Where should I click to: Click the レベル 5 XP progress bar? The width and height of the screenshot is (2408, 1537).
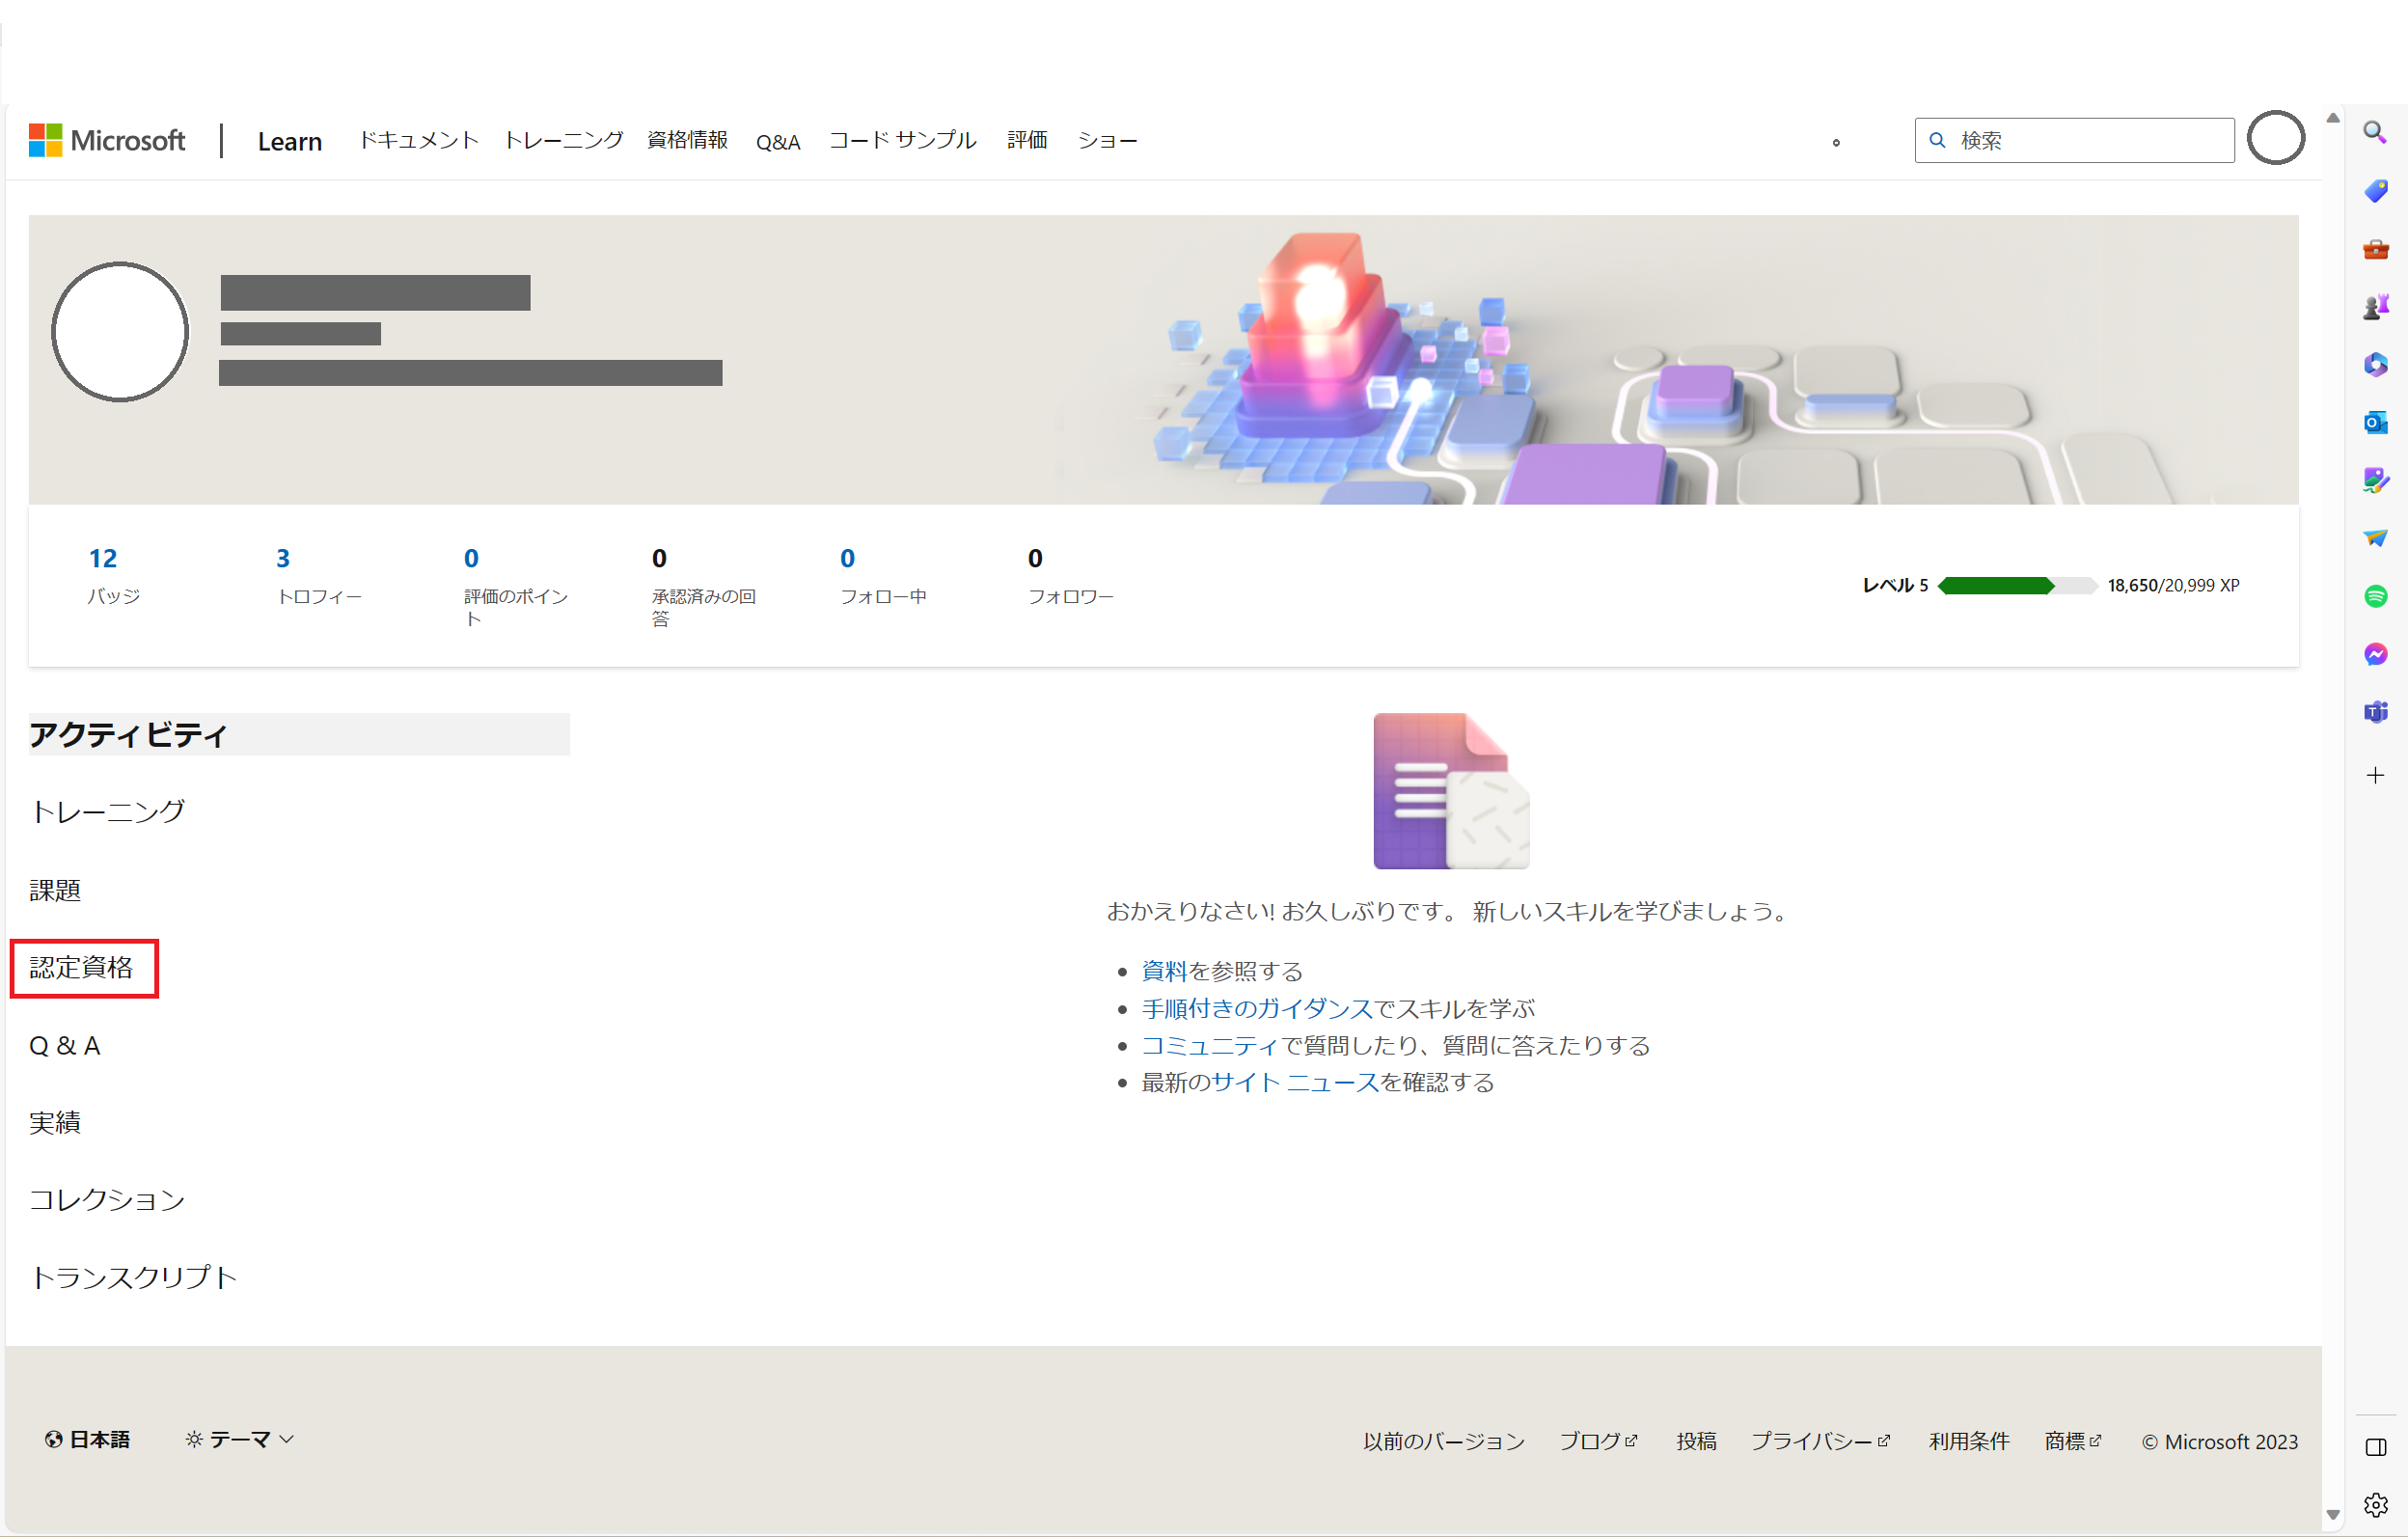(2016, 586)
